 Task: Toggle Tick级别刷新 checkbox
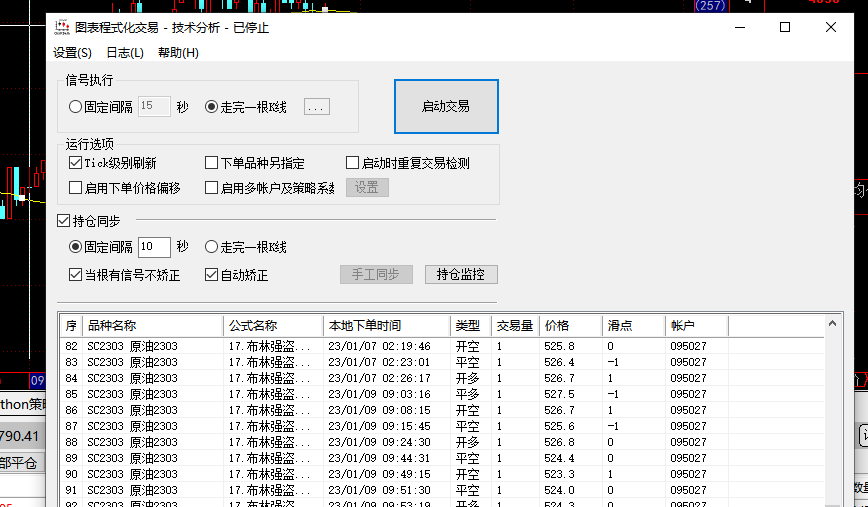[x=75, y=163]
